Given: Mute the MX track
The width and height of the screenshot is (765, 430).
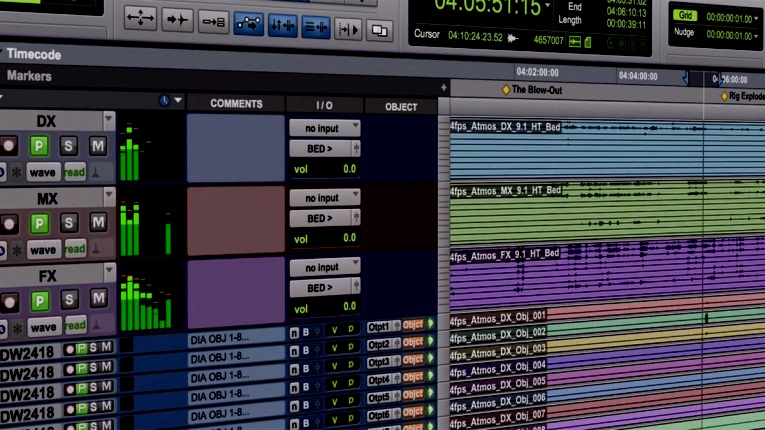Looking at the screenshot, I should pos(98,222).
